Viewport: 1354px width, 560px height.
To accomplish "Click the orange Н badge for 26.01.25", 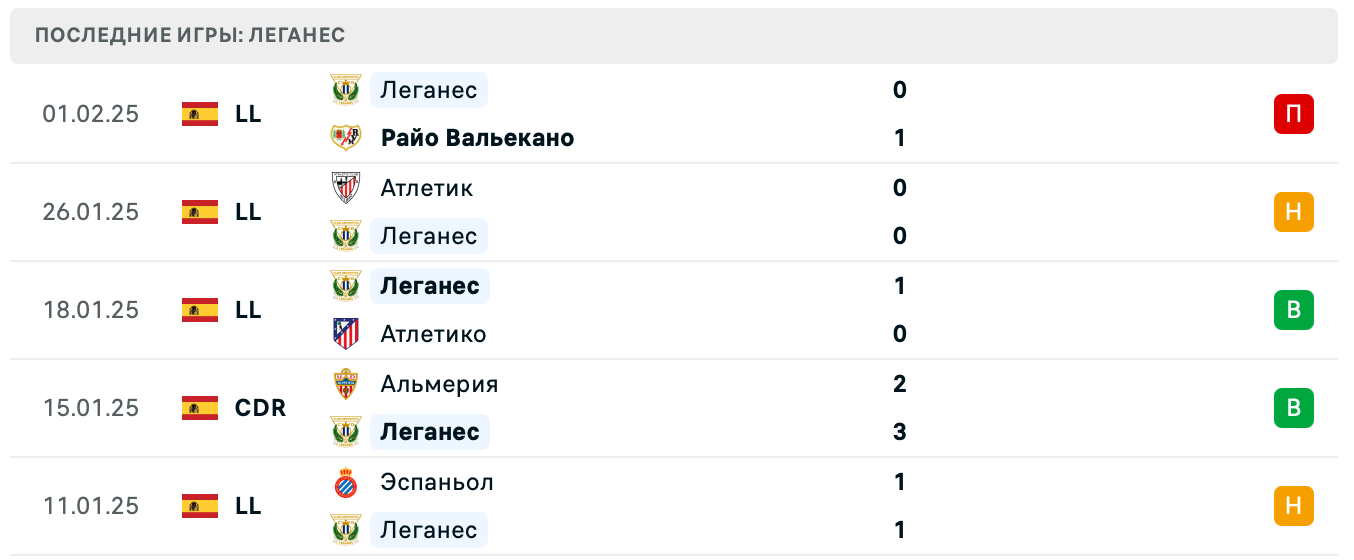I will pos(1293,212).
